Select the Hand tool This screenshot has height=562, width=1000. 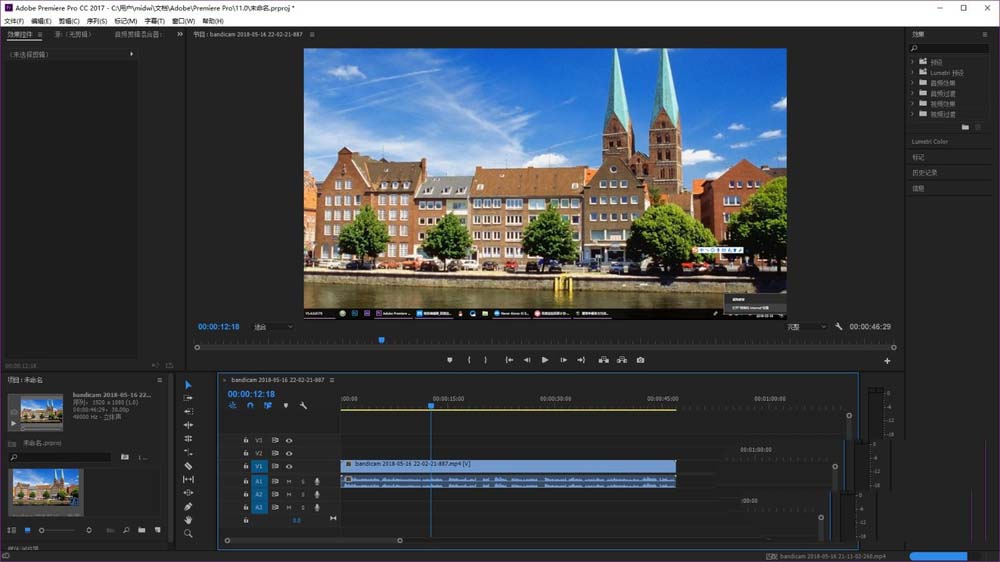tap(188, 520)
